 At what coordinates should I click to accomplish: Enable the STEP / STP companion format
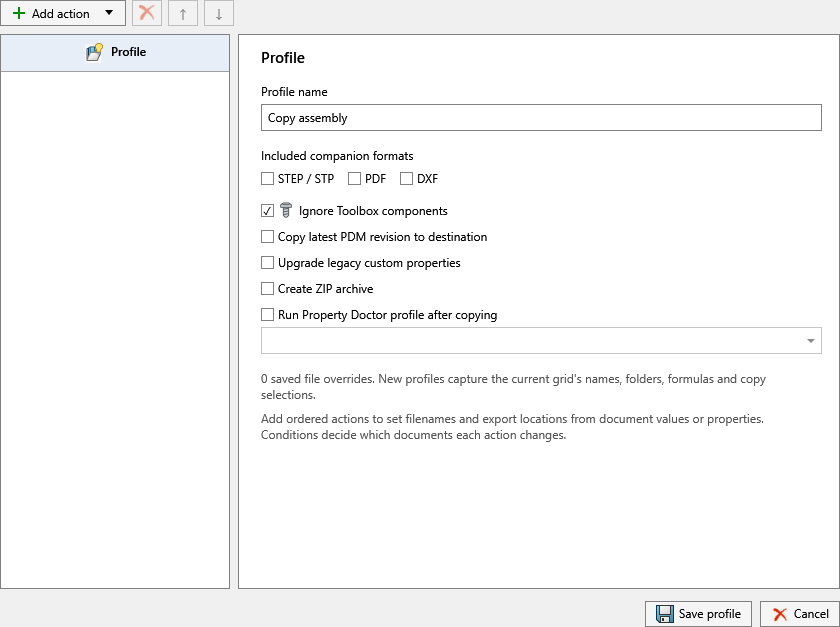tap(267, 178)
